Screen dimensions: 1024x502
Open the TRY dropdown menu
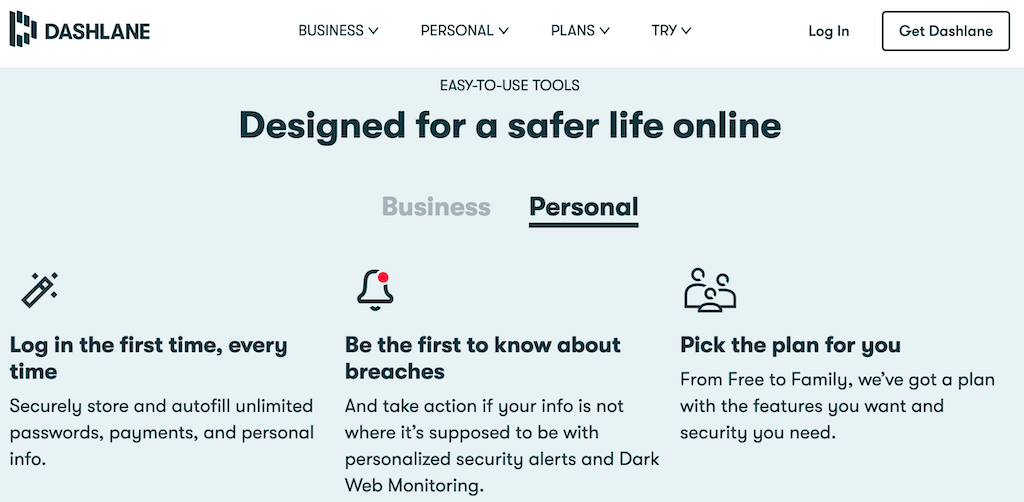[x=671, y=30]
